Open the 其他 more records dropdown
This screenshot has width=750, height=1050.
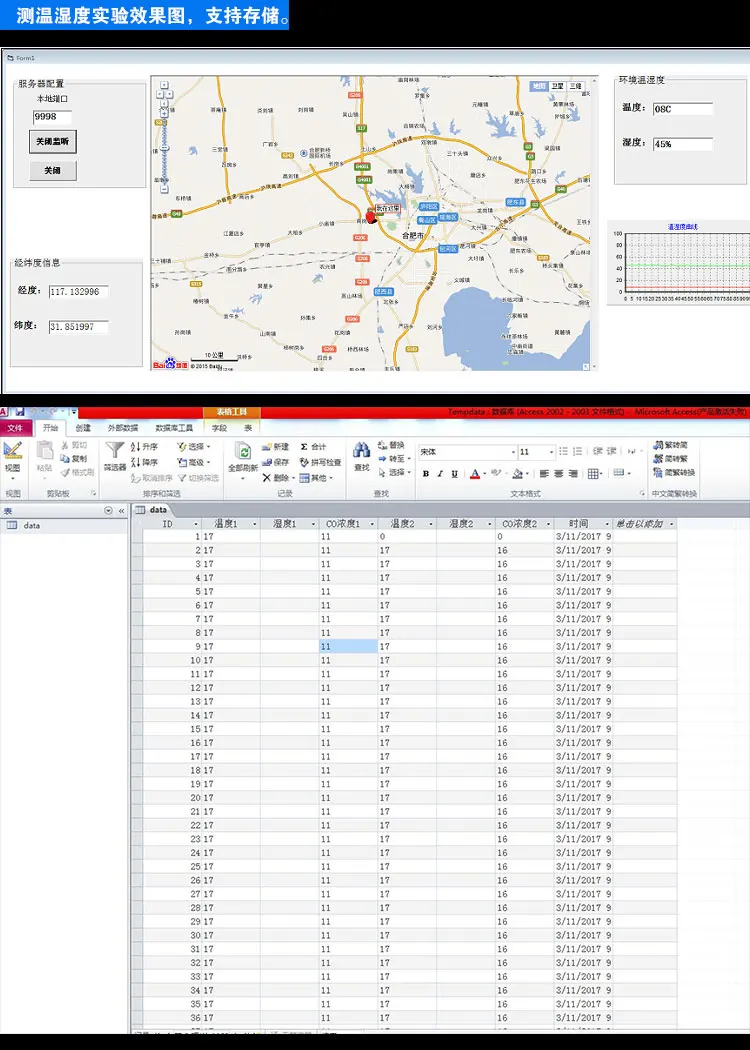pos(316,477)
